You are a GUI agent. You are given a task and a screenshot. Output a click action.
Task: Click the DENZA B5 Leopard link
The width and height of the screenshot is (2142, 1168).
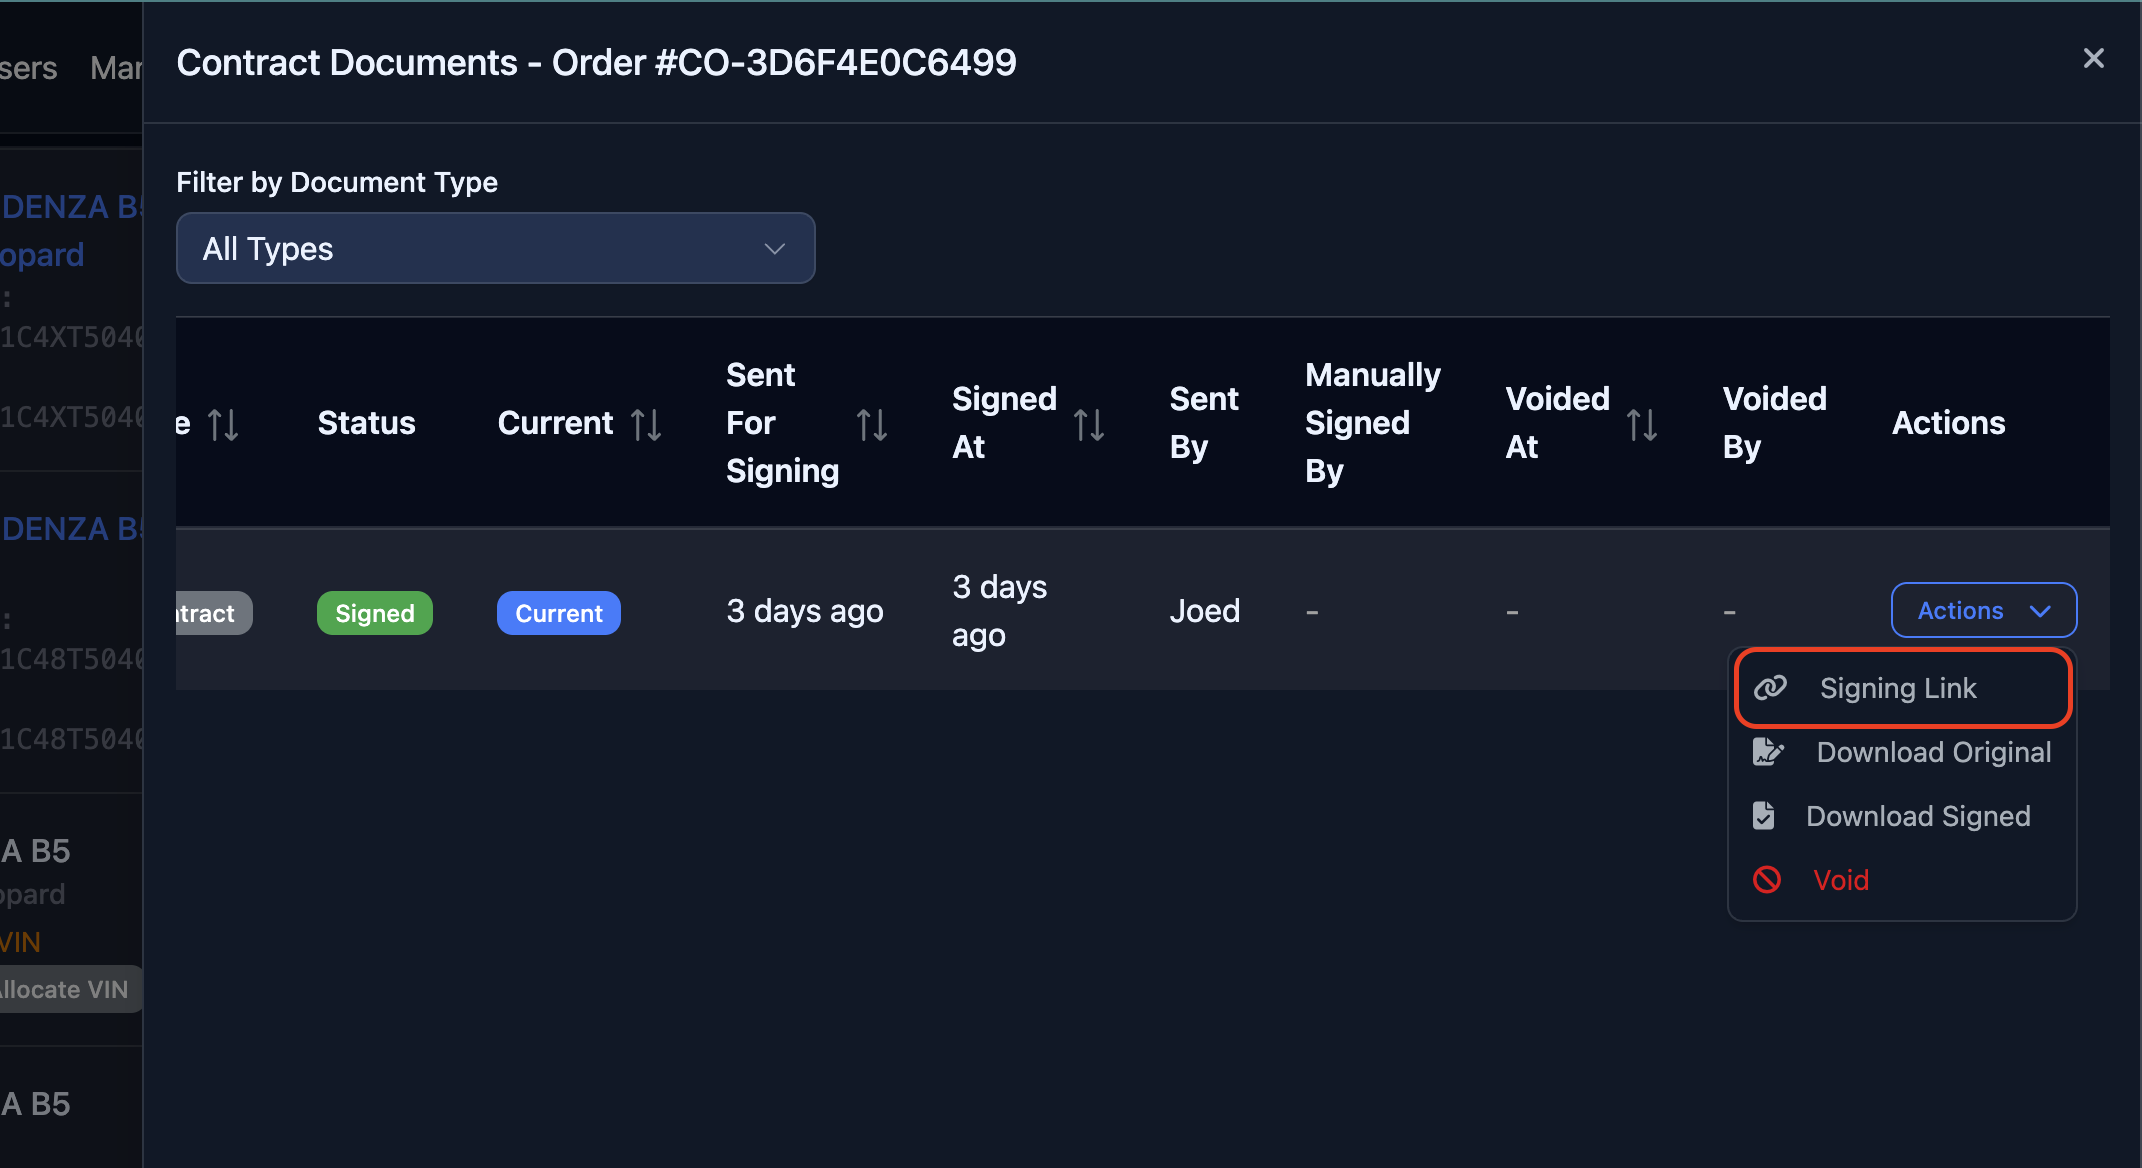click(x=68, y=230)
